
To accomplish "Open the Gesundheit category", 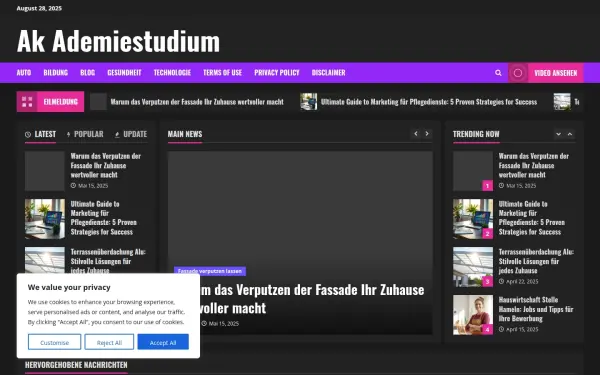I will point(124,73).
